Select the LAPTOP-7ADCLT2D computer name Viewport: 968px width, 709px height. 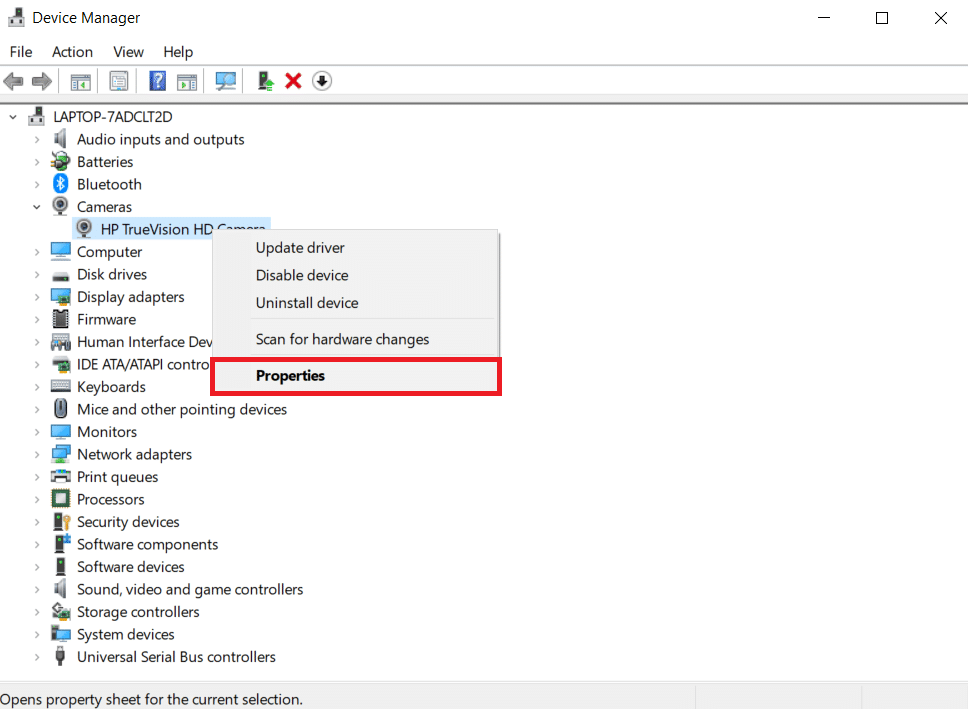pyautogui.click(x=112, y=117)
